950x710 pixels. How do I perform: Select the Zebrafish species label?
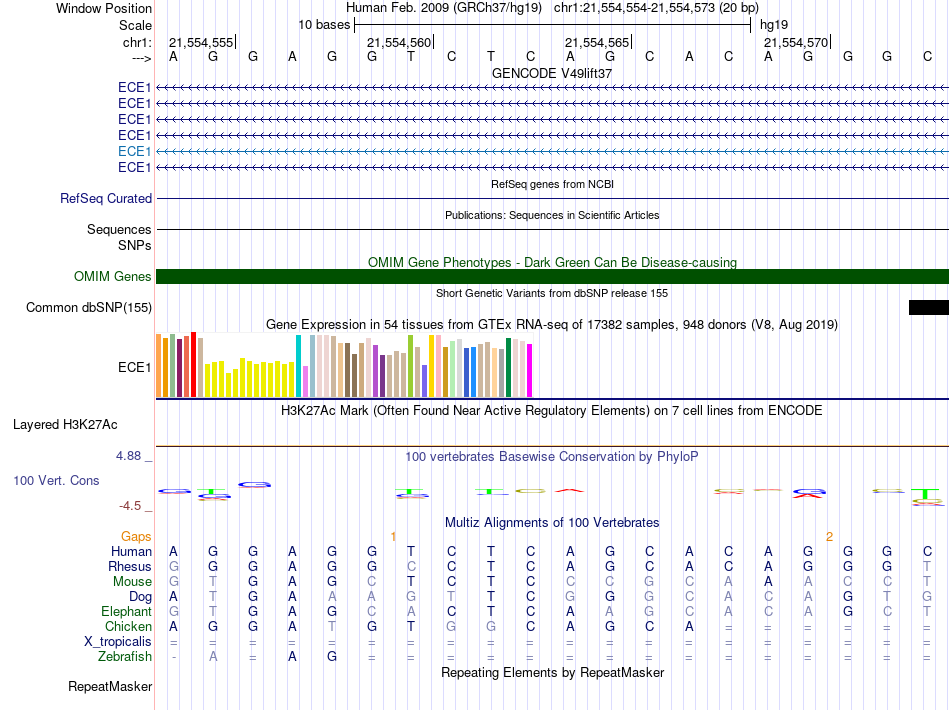[x=125, y=657]
